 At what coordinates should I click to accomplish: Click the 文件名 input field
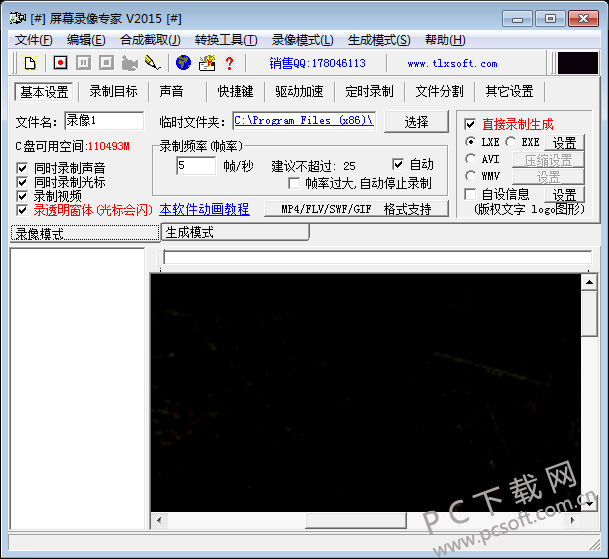(104, 121)
